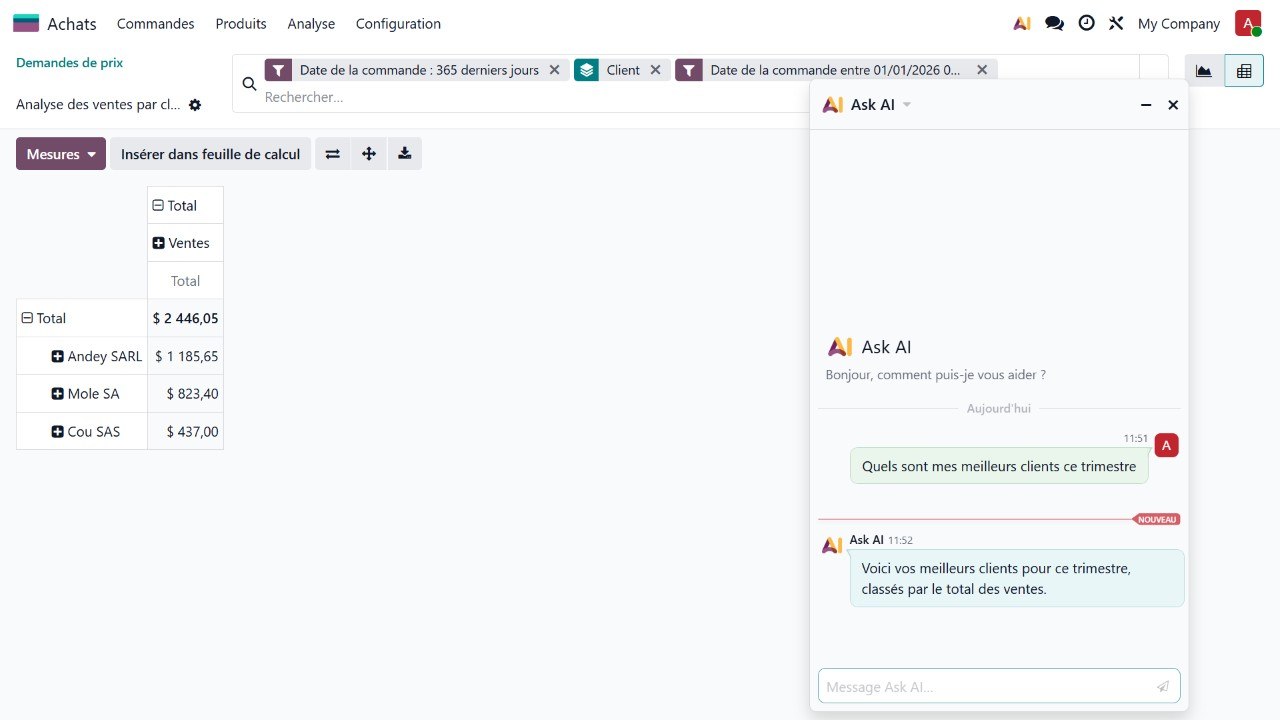The image size is (1280, 720).
Task: Click the send message paper plane icon
Action: pos(1163,687)
